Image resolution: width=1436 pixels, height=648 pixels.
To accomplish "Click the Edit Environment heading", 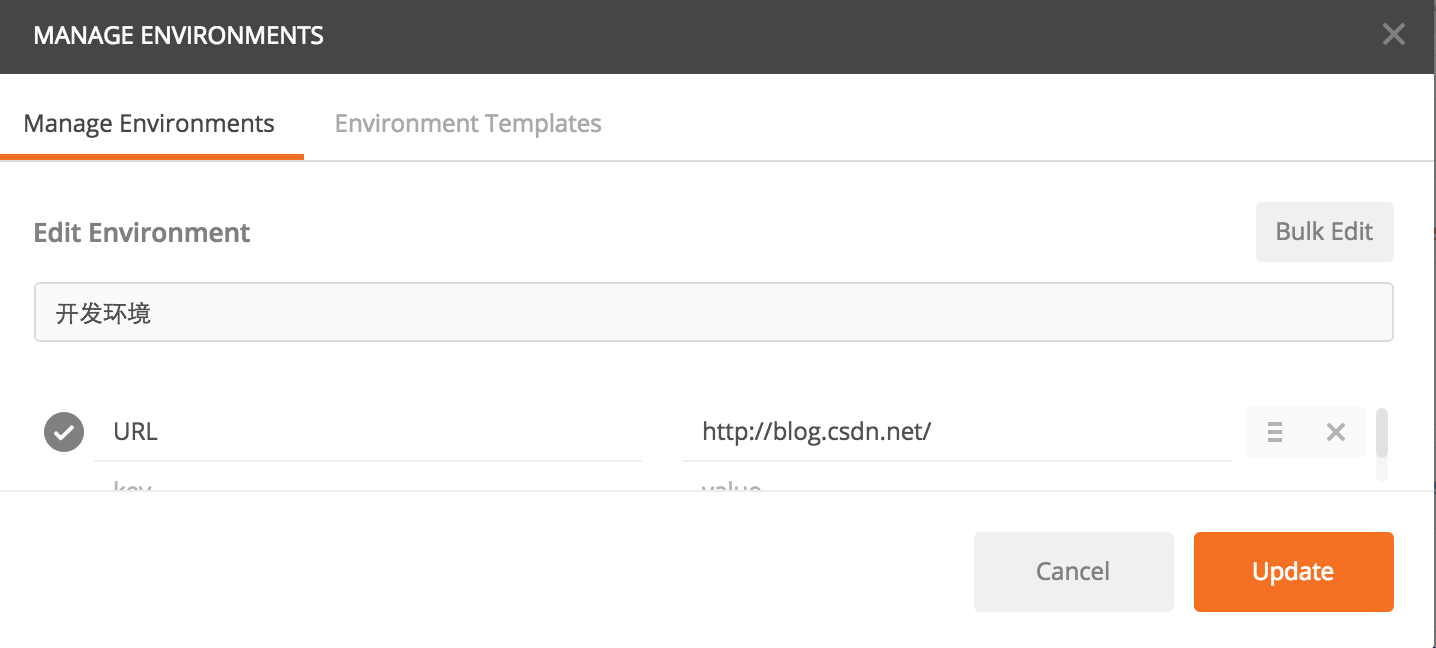I will 142,233.
